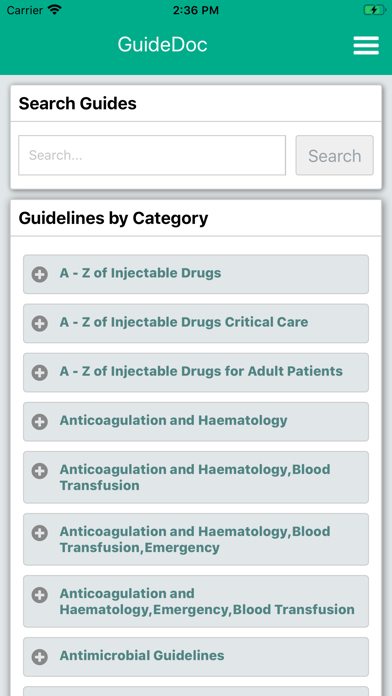Tap the Wi-Fi icon in status bar

(55, 10)
